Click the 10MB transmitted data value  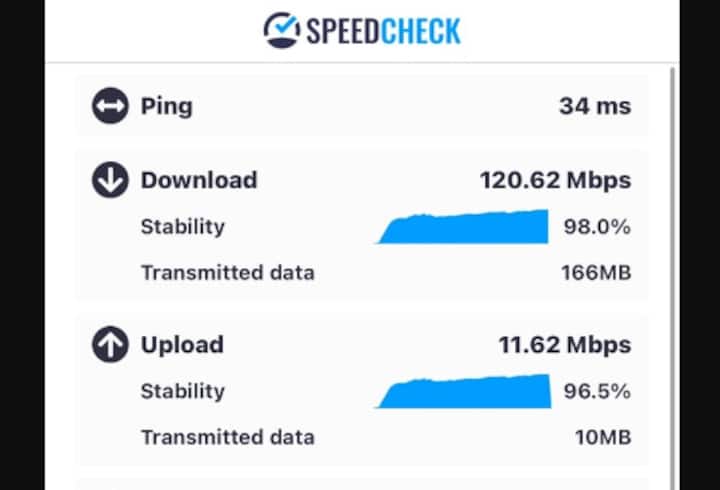click(x=601, y=437)
